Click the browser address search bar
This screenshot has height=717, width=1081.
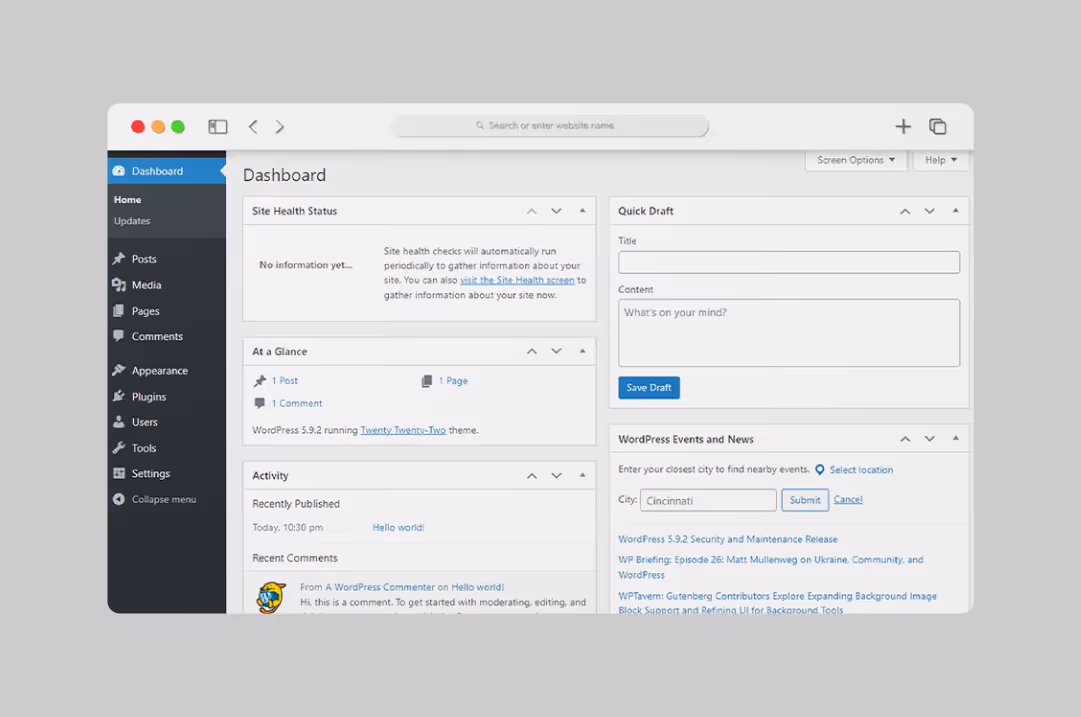pyautogui.click(x=551, y=125)
